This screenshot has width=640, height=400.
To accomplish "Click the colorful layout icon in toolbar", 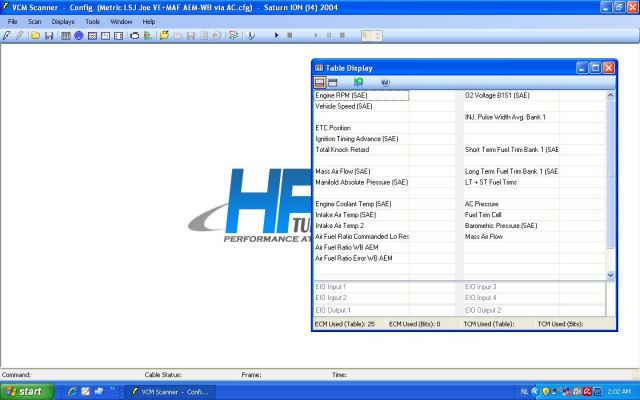I will point(233,36).
